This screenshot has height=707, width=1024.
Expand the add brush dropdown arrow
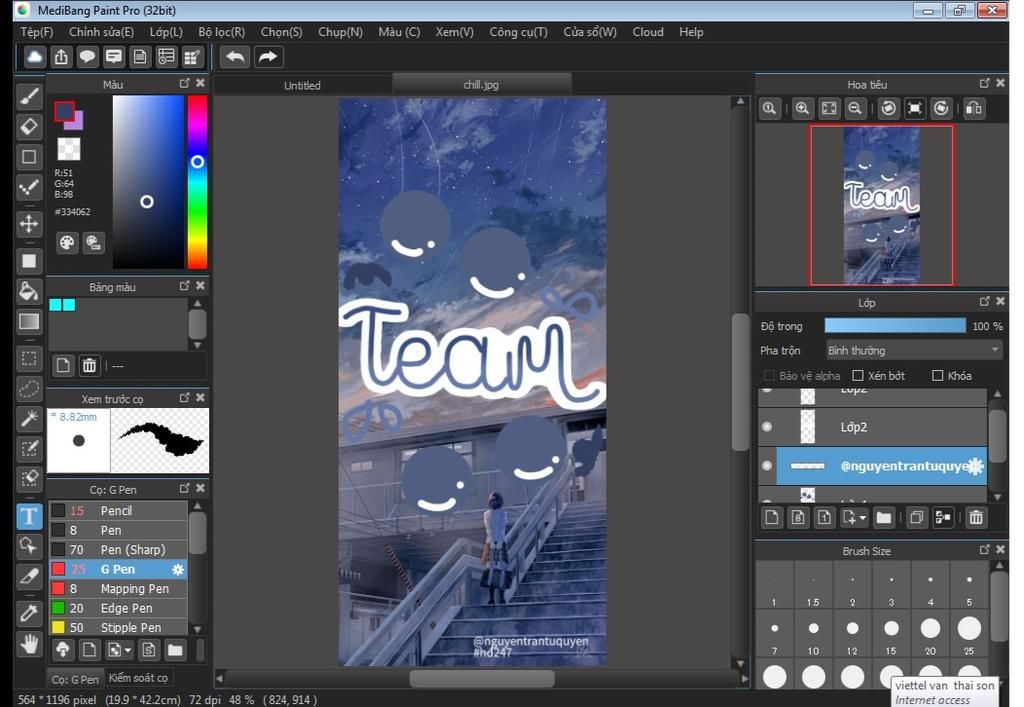tap(128, 650)
